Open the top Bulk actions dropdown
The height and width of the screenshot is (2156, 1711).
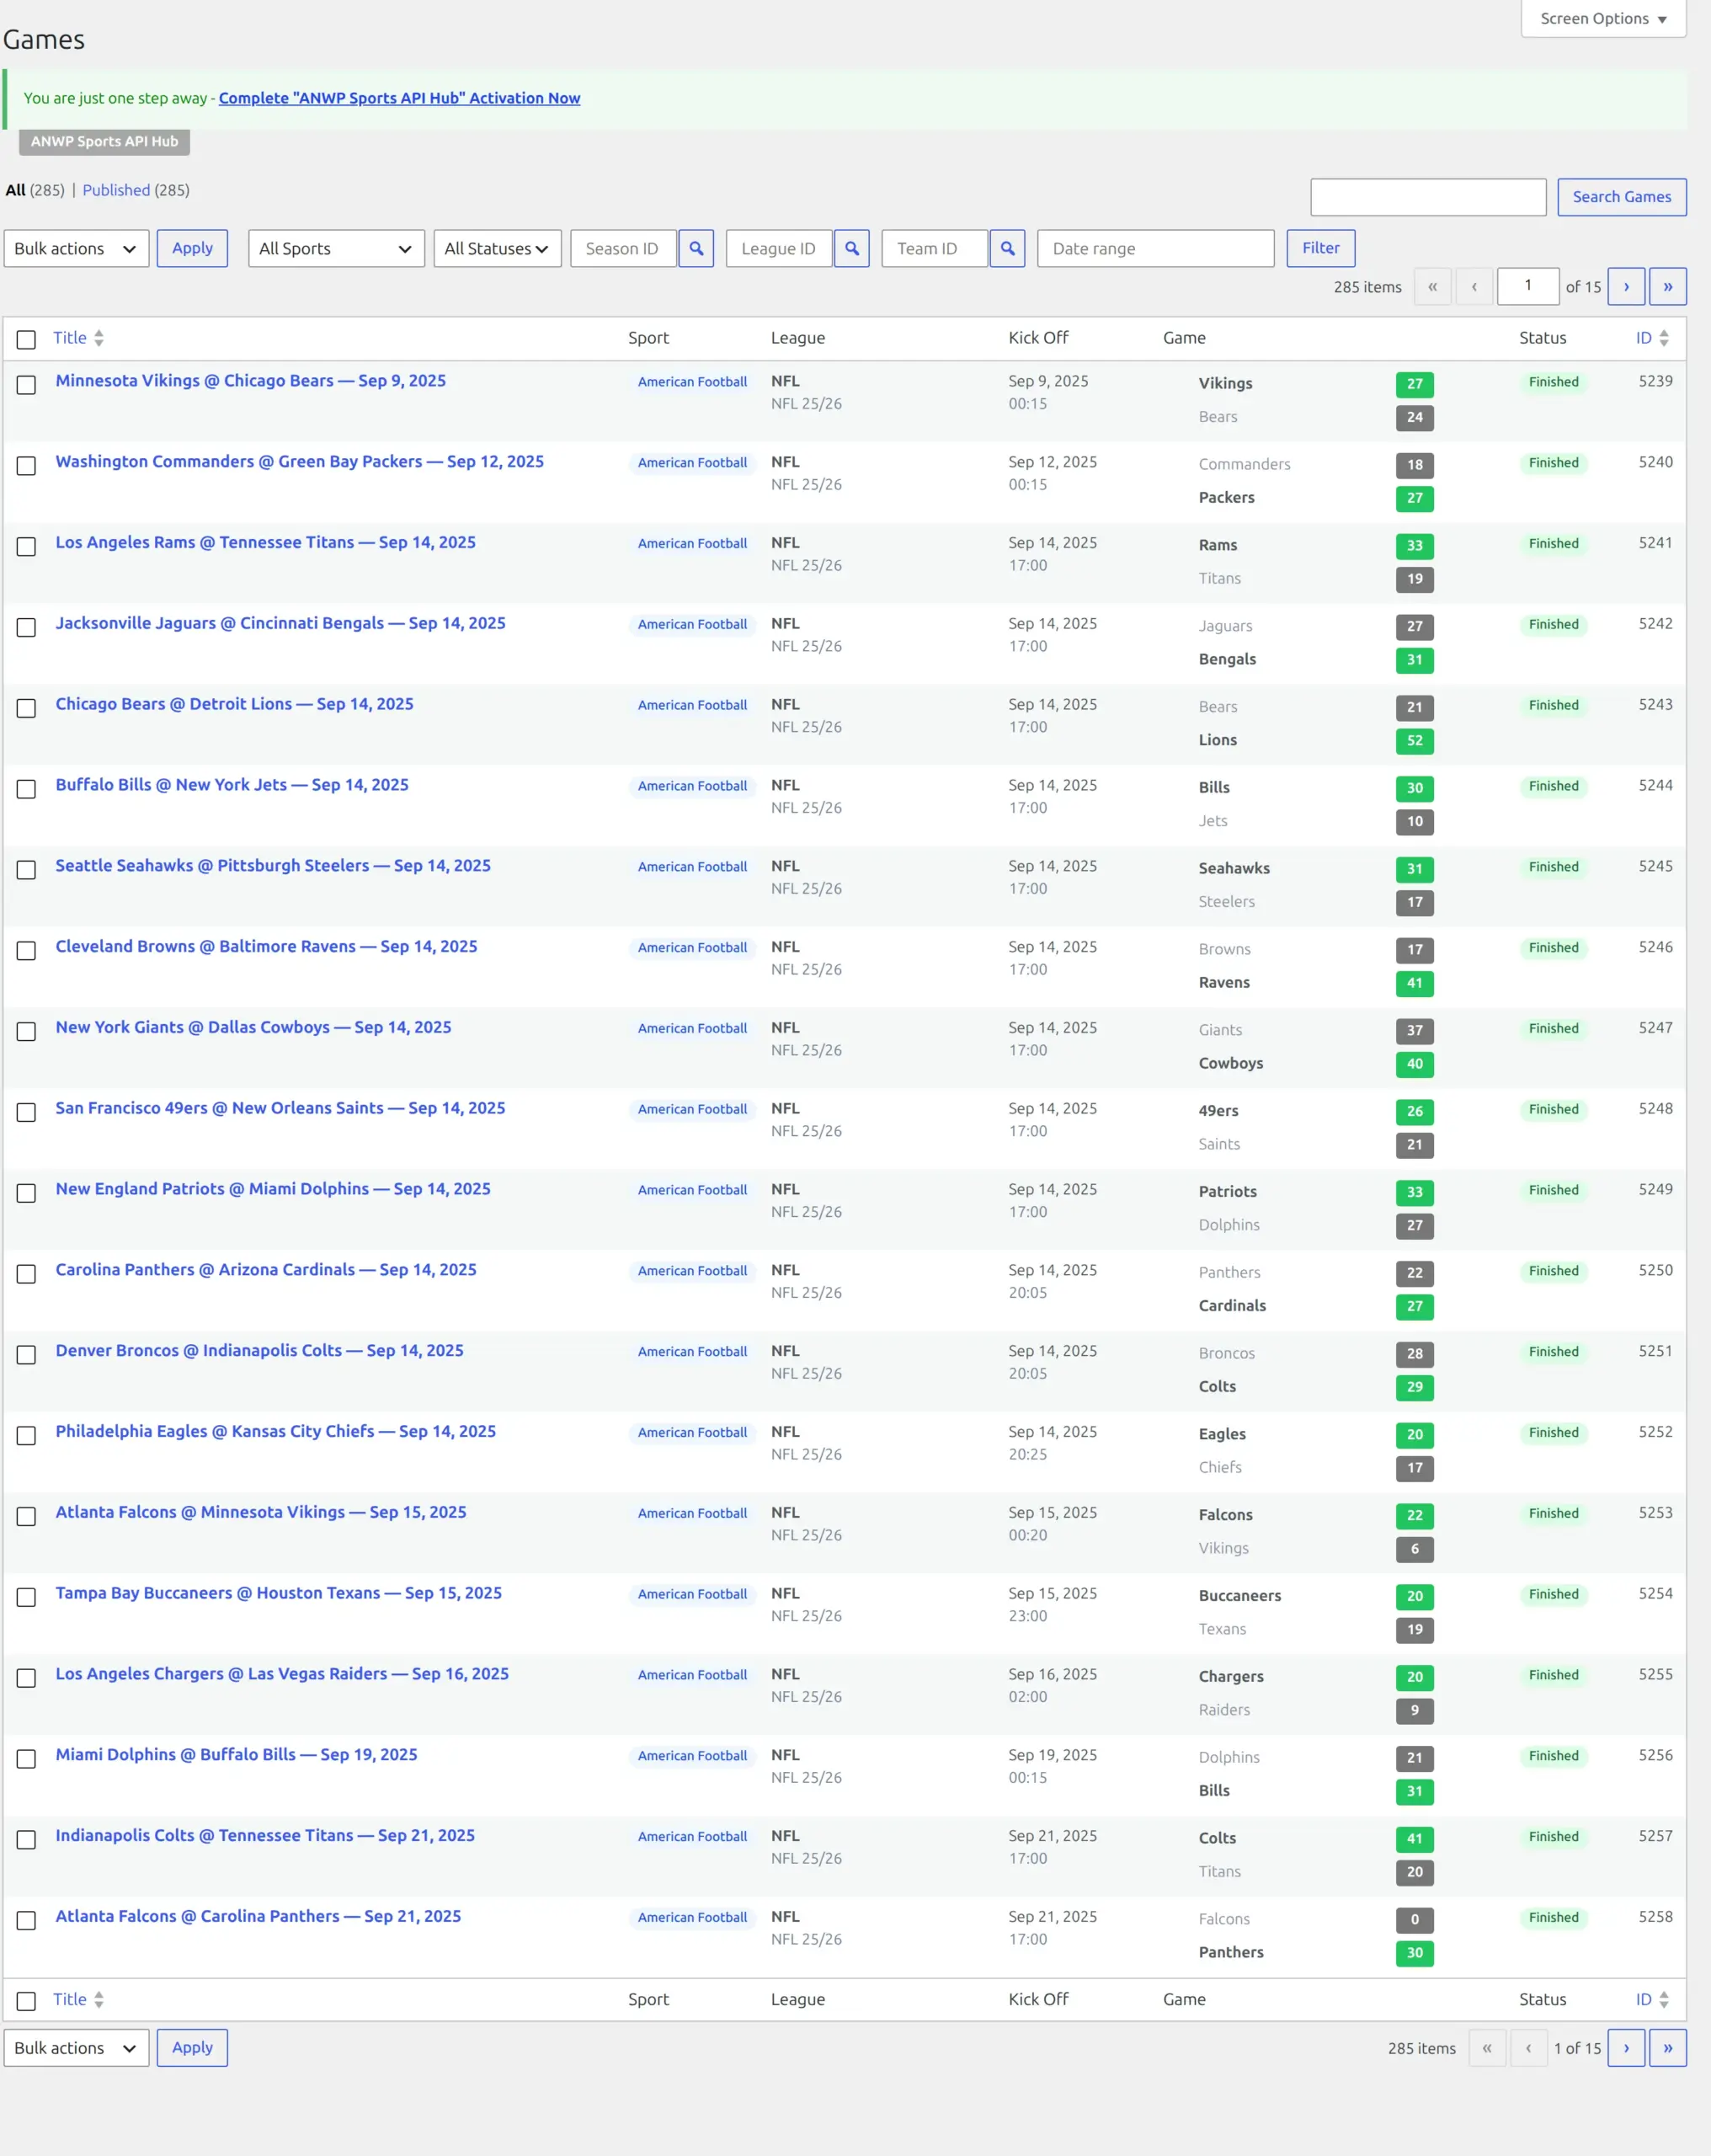76,248
